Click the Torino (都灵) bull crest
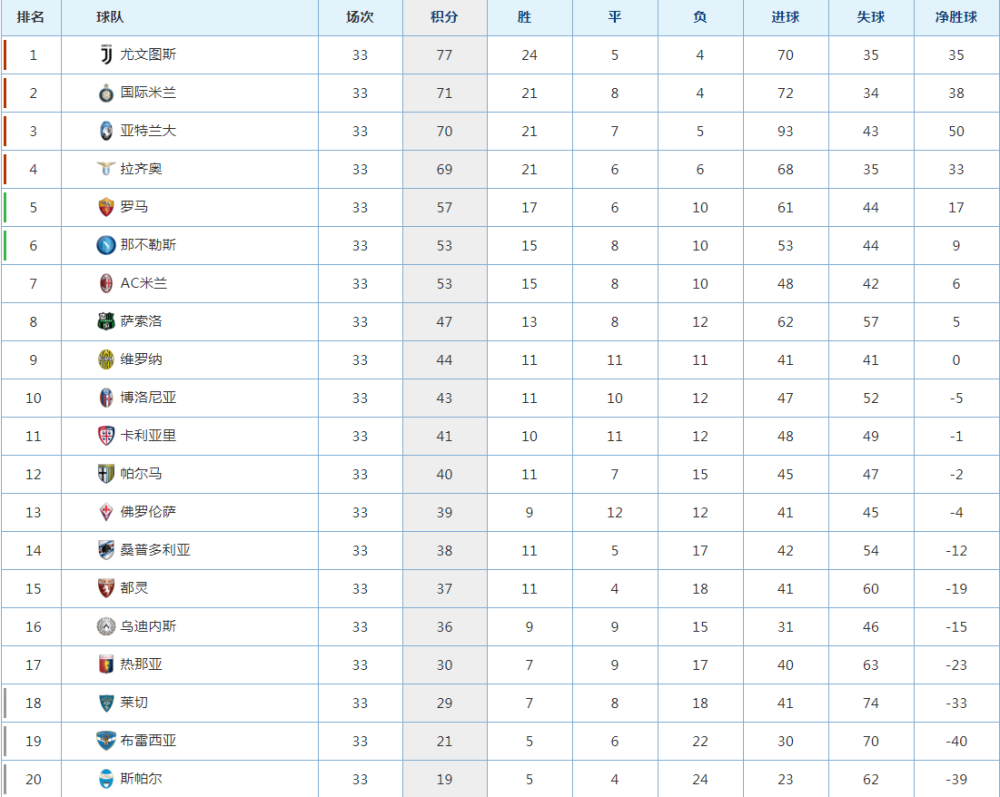The width and height of the screenshot is (1000, 797). [x=106, y=589]
